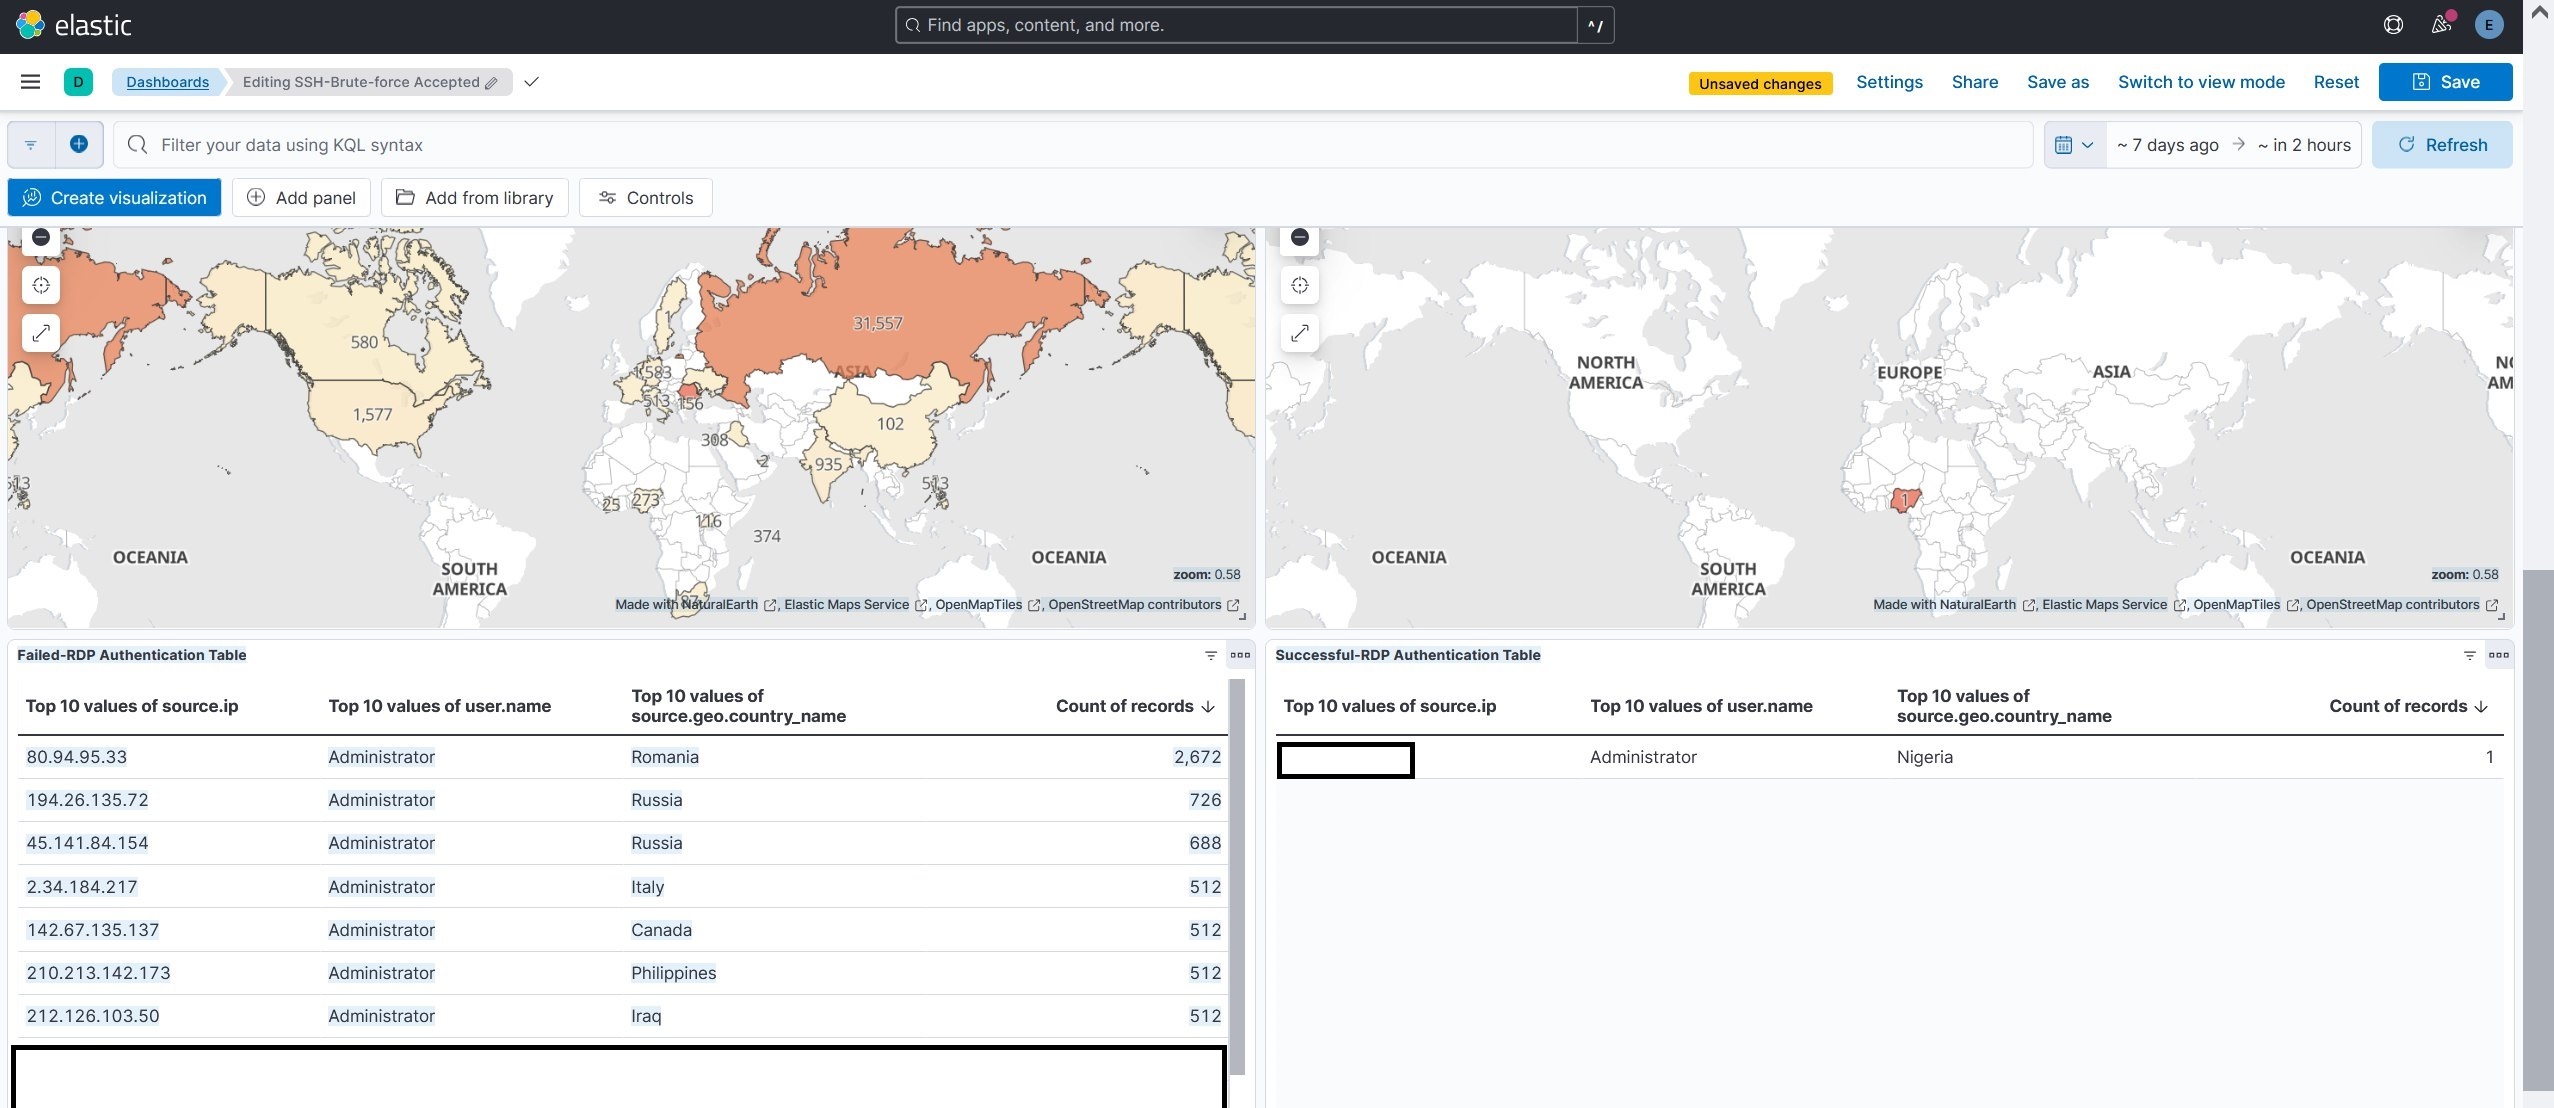Click the Create visualization button
This screenshot has height=1108, width=2554.
tap(114, 198)
